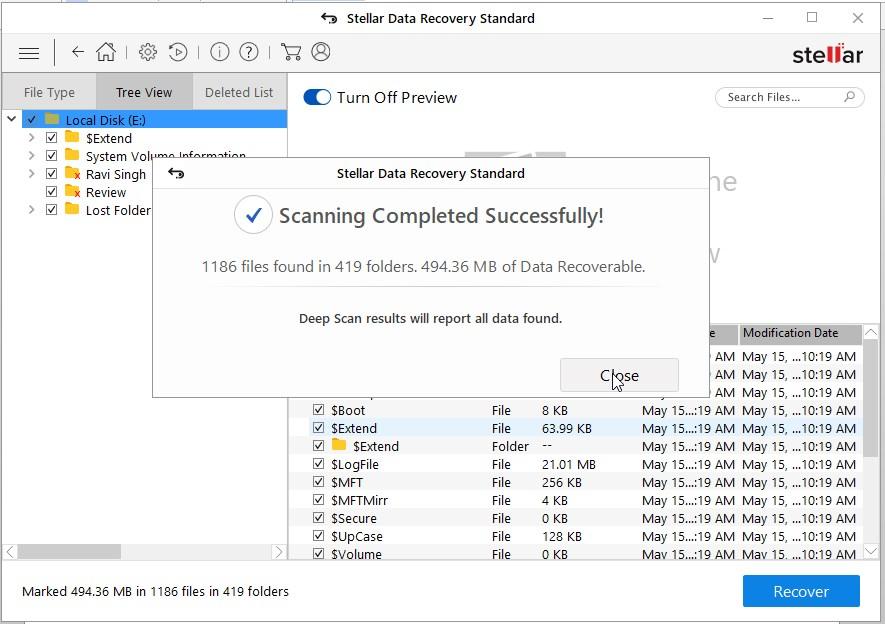
Task: Uncheck the $LogFile checkbox
Action: pyautogui.click(x=318, y=464)
